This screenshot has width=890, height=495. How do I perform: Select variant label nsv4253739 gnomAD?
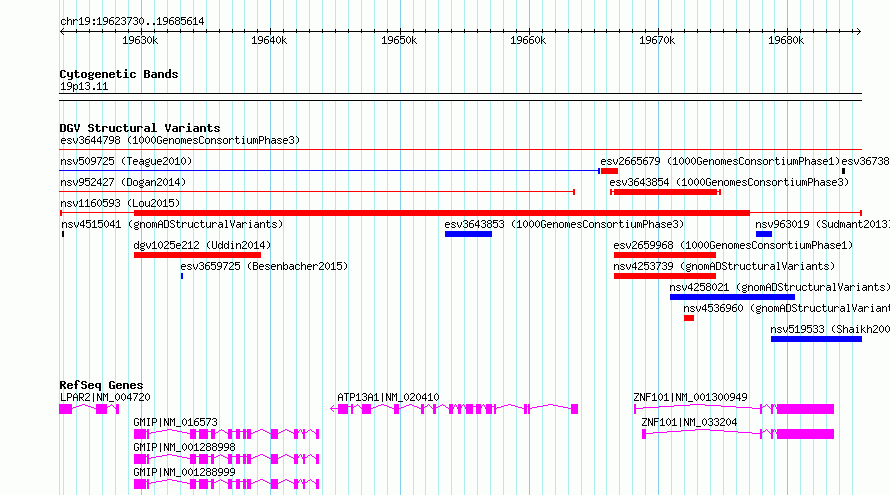[724, 266]
